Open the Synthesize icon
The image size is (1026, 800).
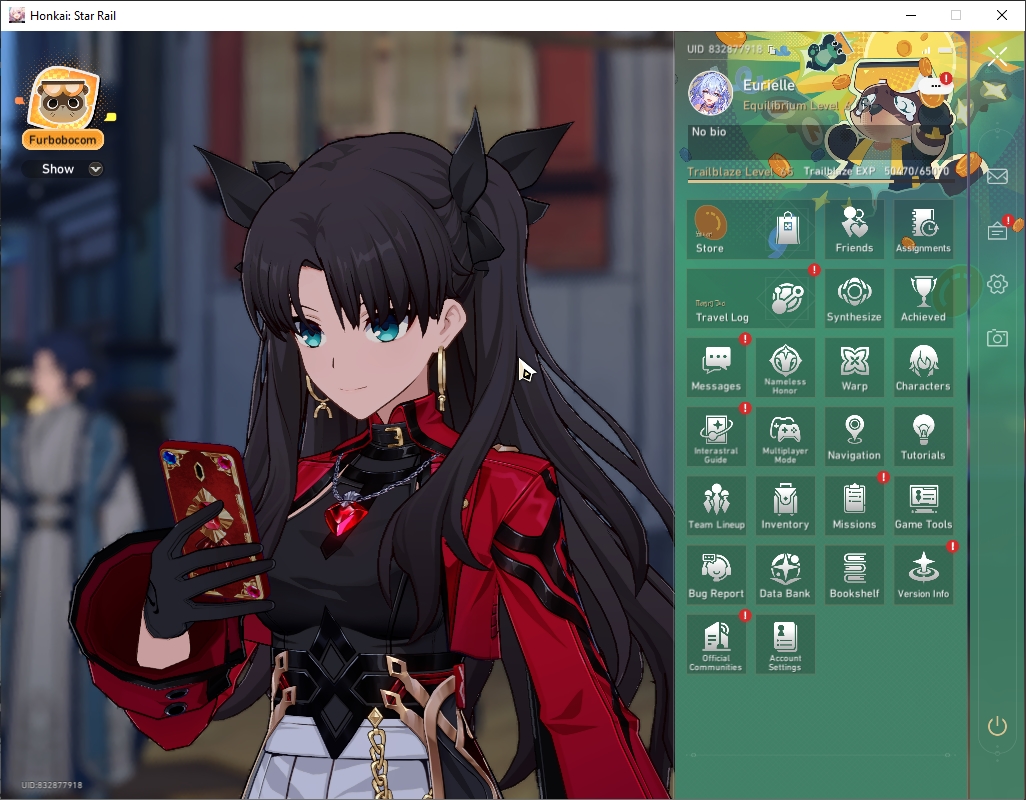854,298
